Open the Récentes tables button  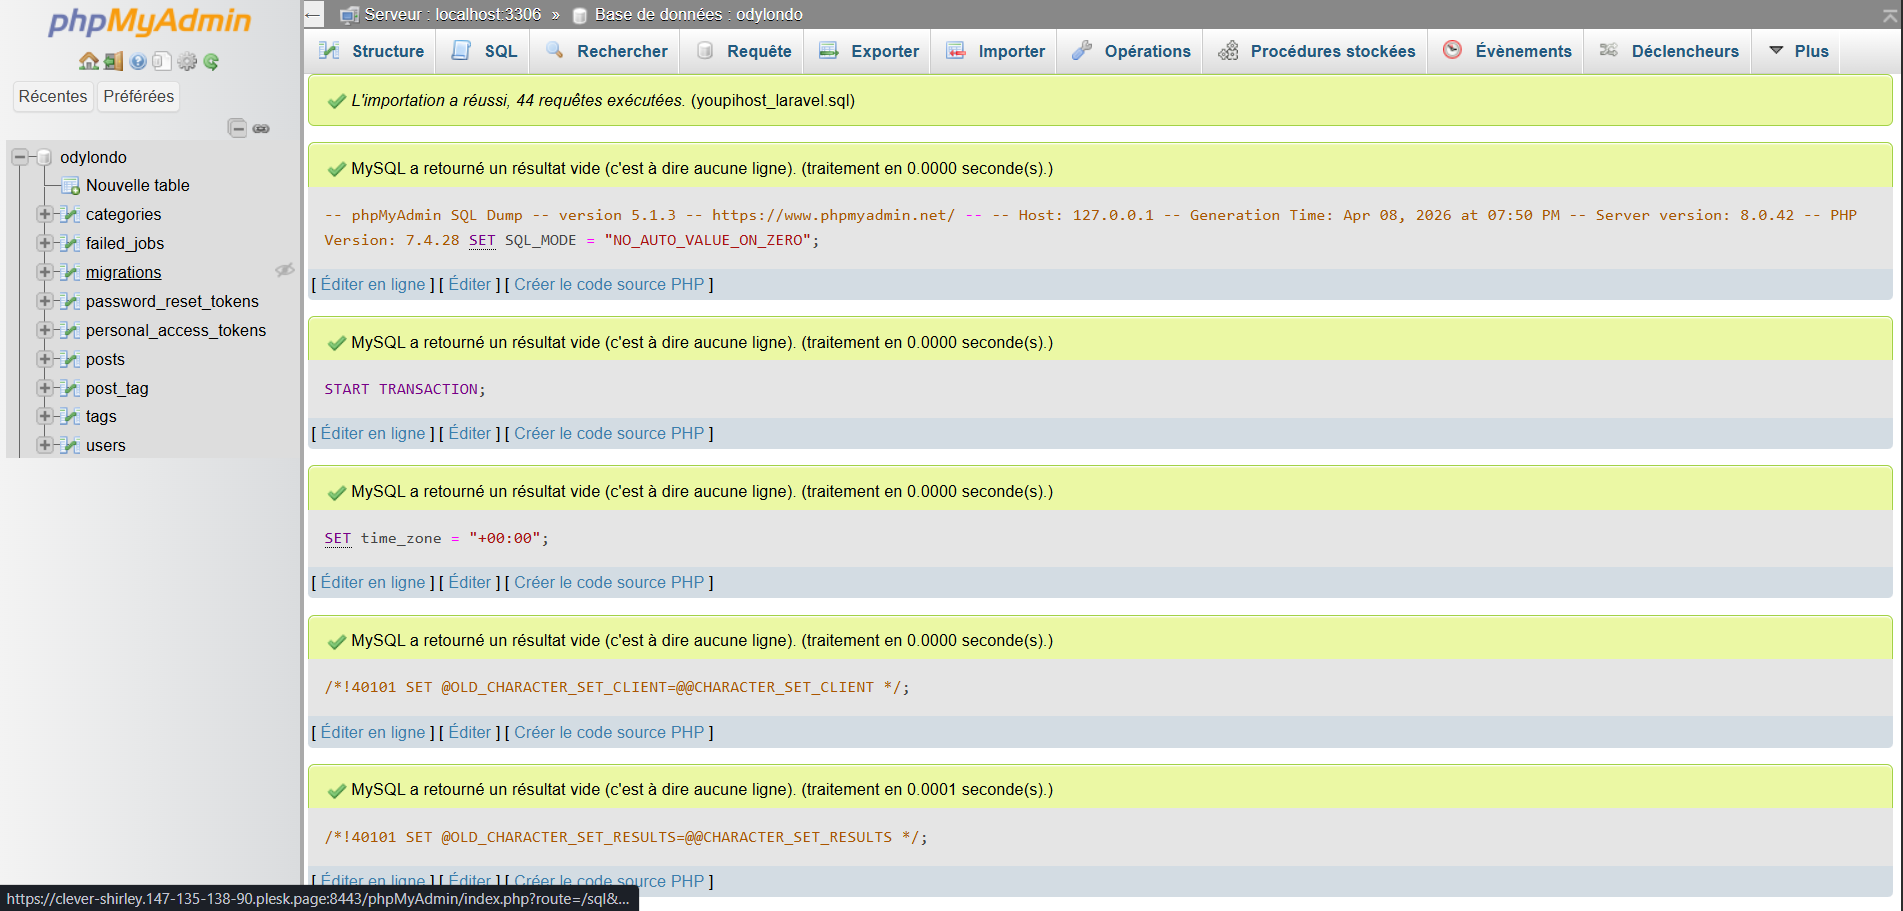point(53,96)
